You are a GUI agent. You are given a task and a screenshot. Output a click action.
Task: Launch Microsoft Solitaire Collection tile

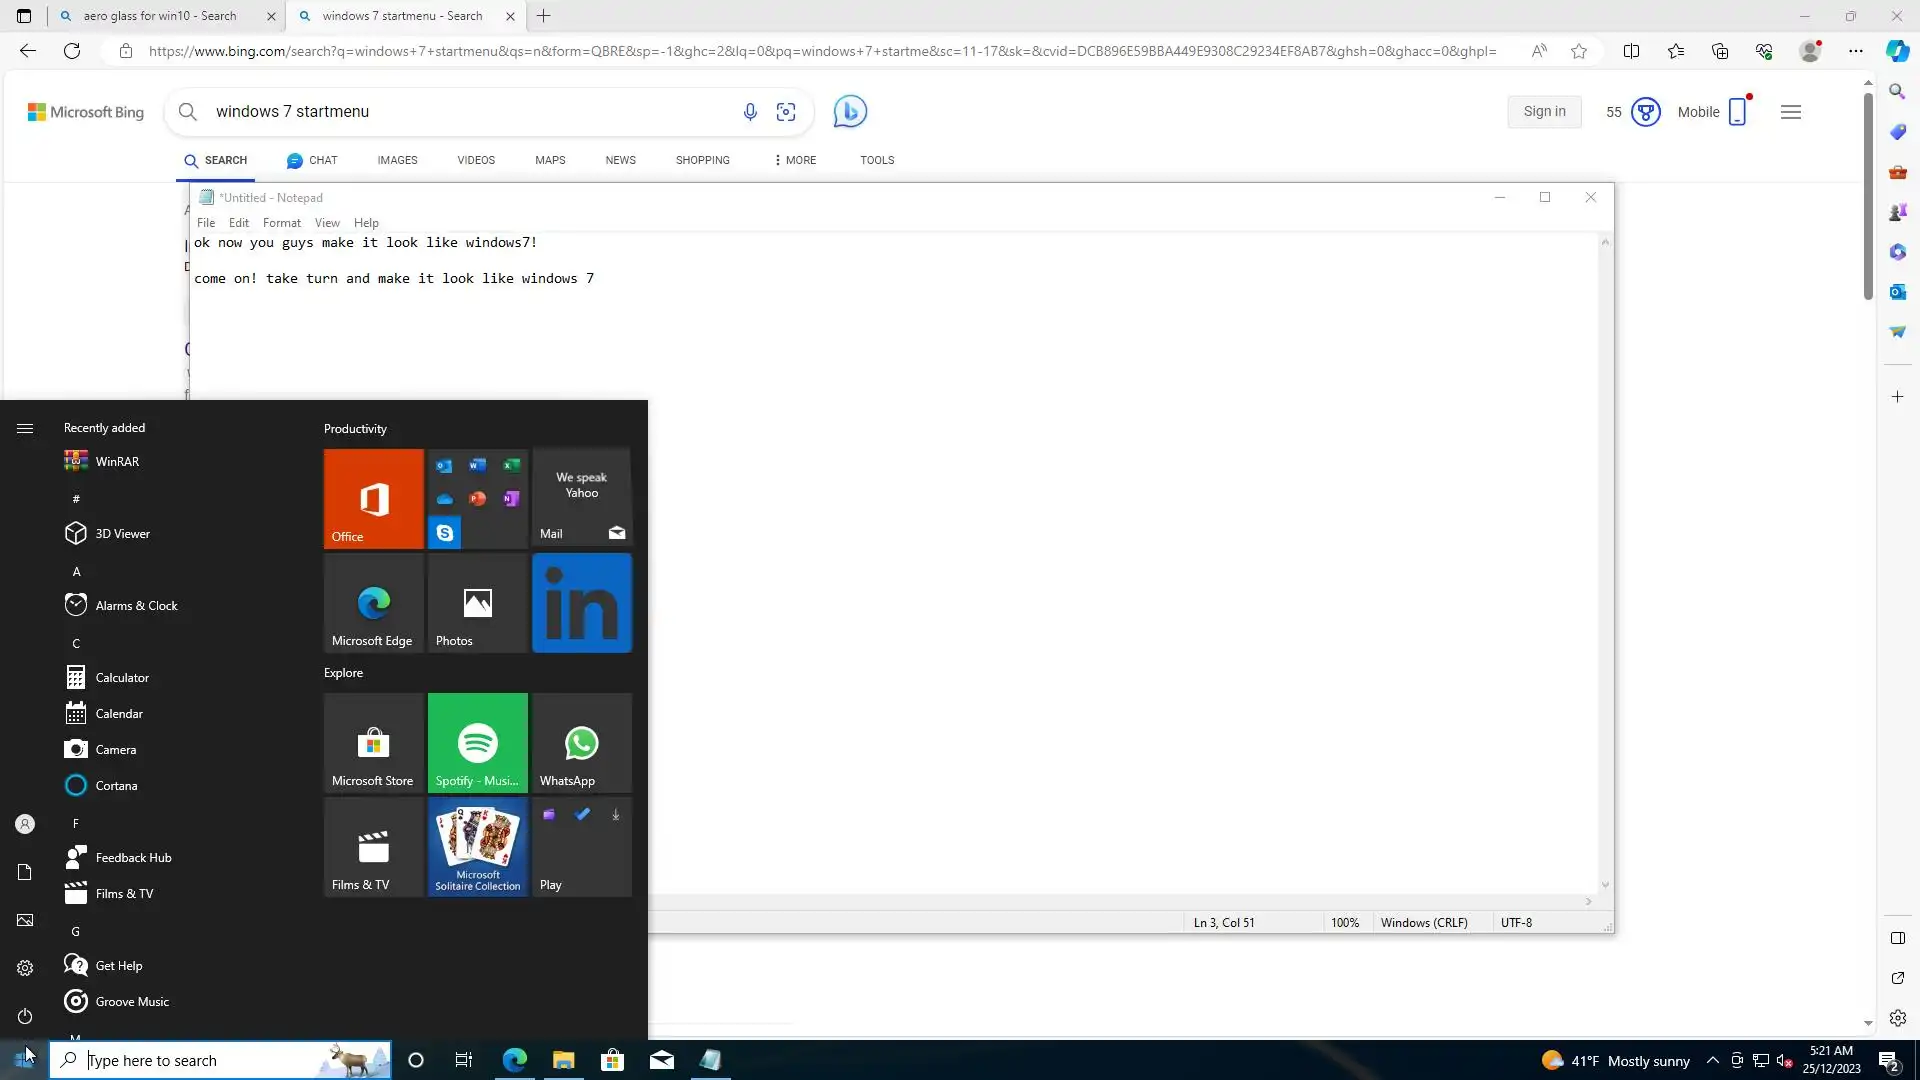pos(477,846)
